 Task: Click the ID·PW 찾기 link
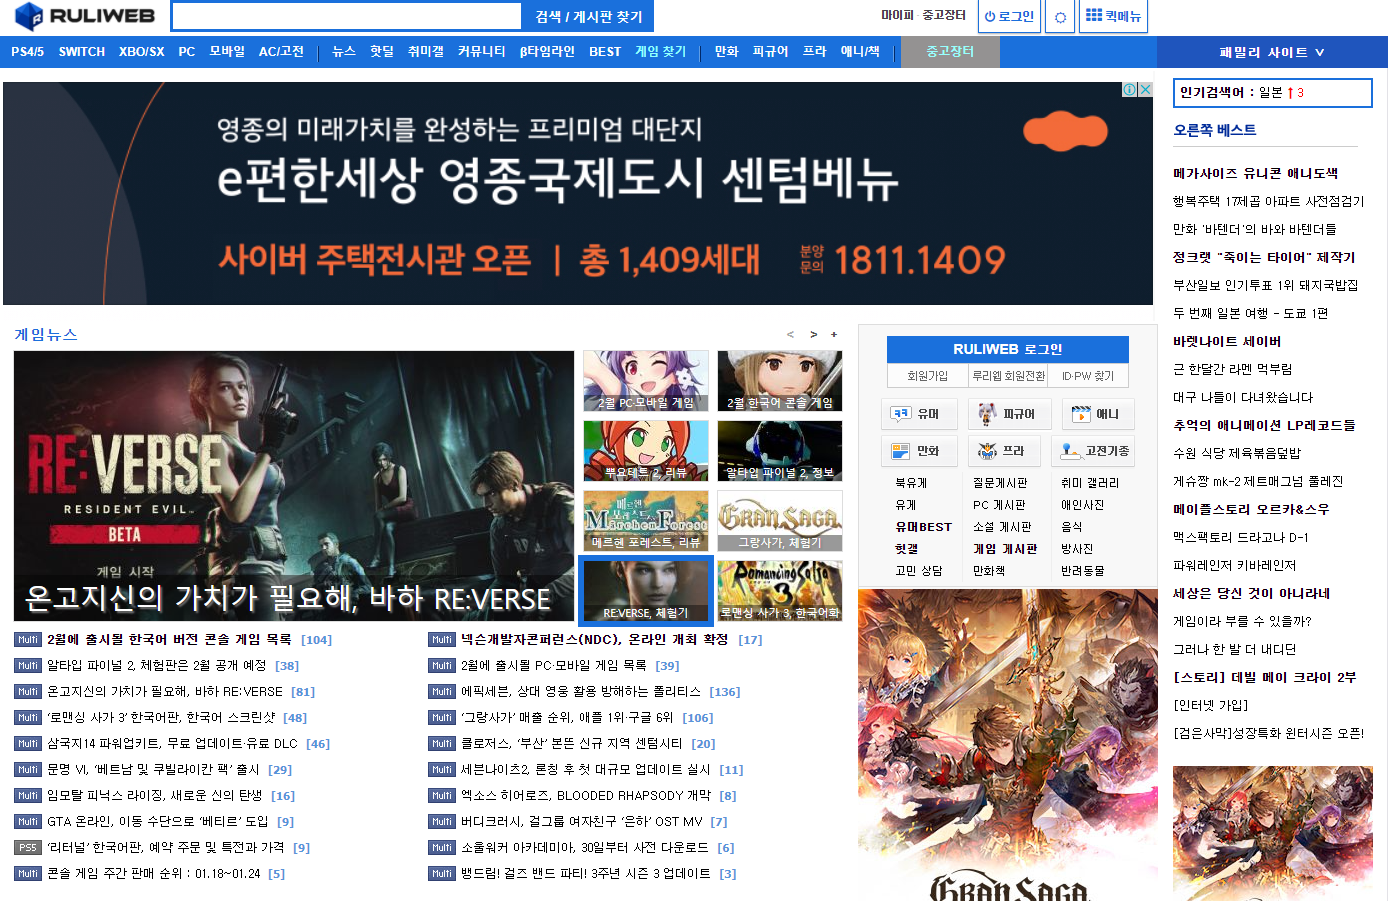click(x=1088, y=376)
